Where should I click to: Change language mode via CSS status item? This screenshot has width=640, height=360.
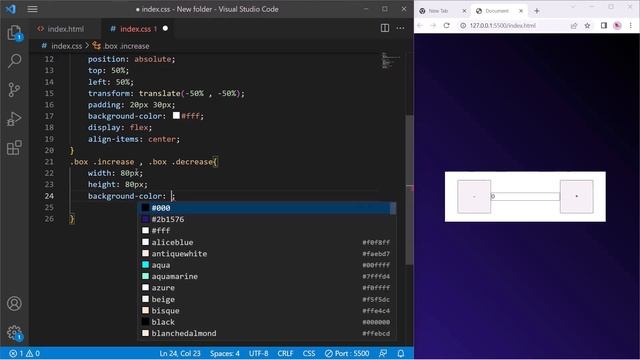309,353
